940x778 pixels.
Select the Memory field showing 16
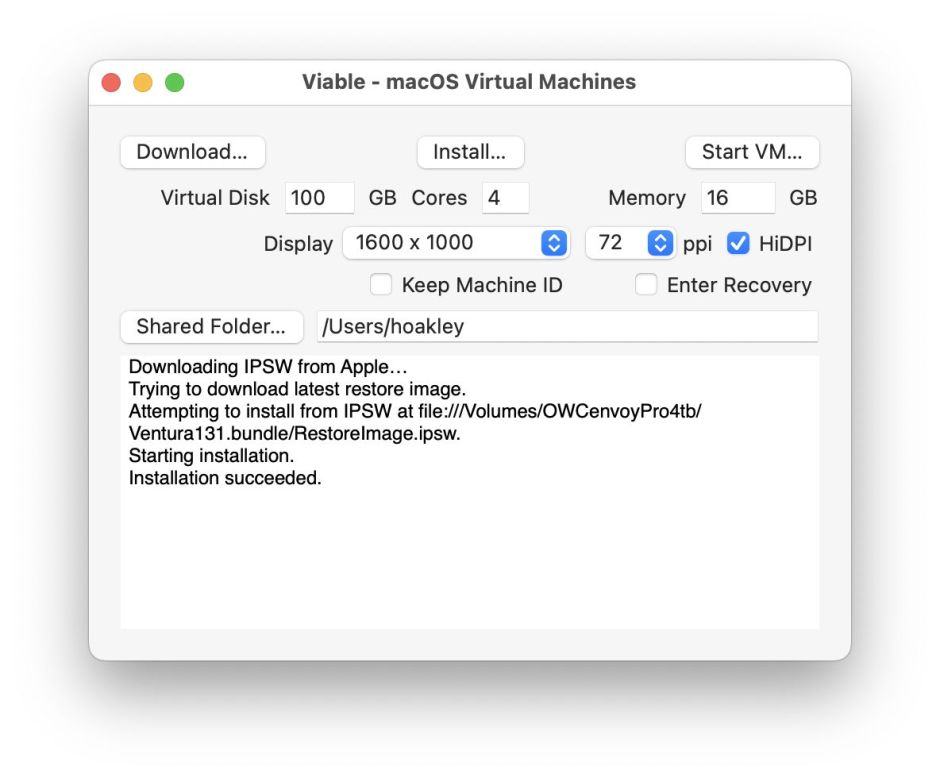tap(737, 198)
